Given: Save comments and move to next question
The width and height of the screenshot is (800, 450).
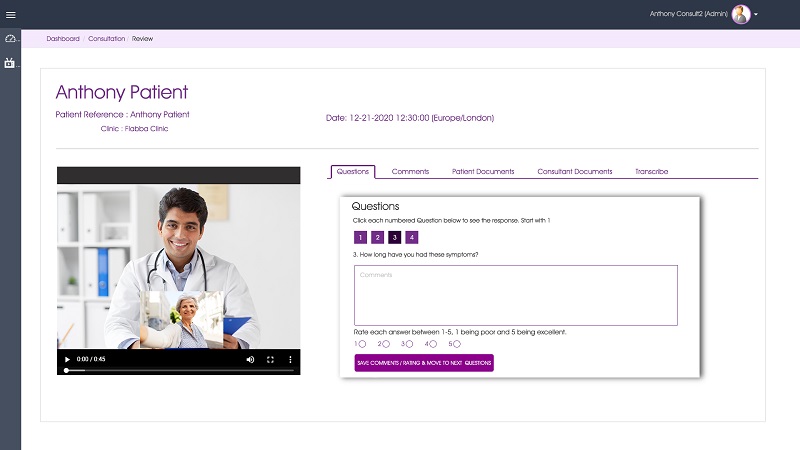Looking at the screenshot, I should coord(424,363).
